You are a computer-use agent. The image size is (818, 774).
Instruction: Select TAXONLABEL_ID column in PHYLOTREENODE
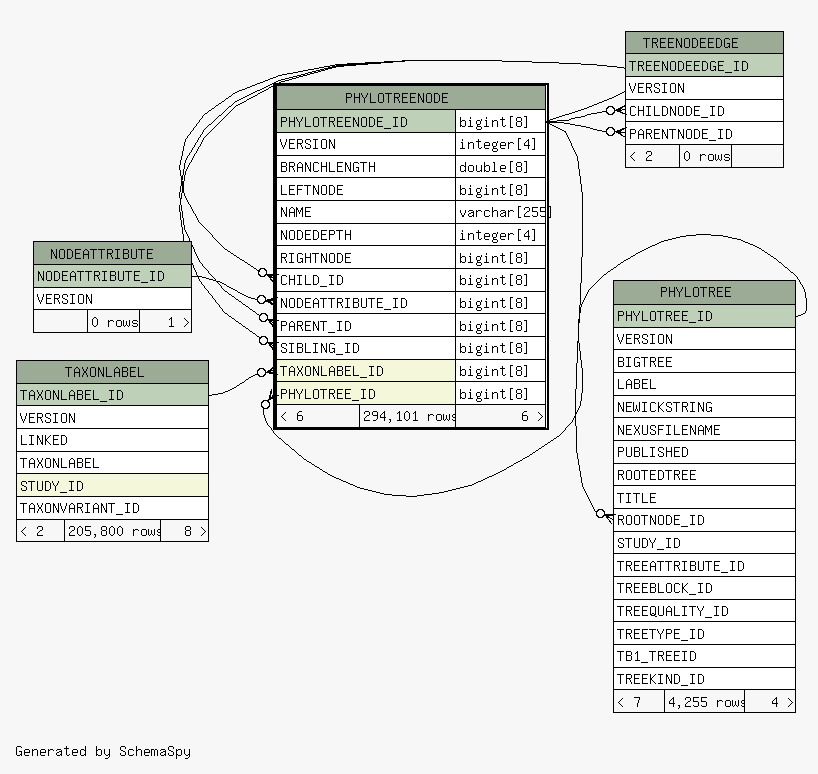coord(366,371)
